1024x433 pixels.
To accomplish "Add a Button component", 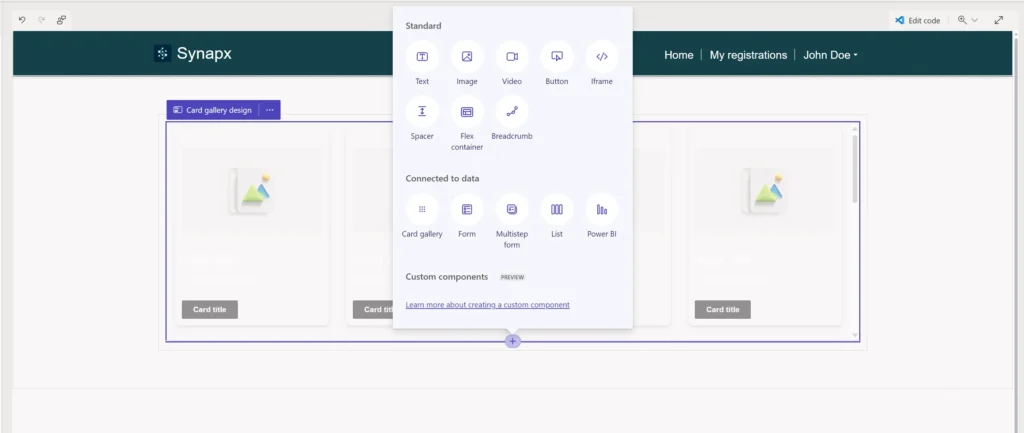I will pyautogui.click(x=557, y=56).
